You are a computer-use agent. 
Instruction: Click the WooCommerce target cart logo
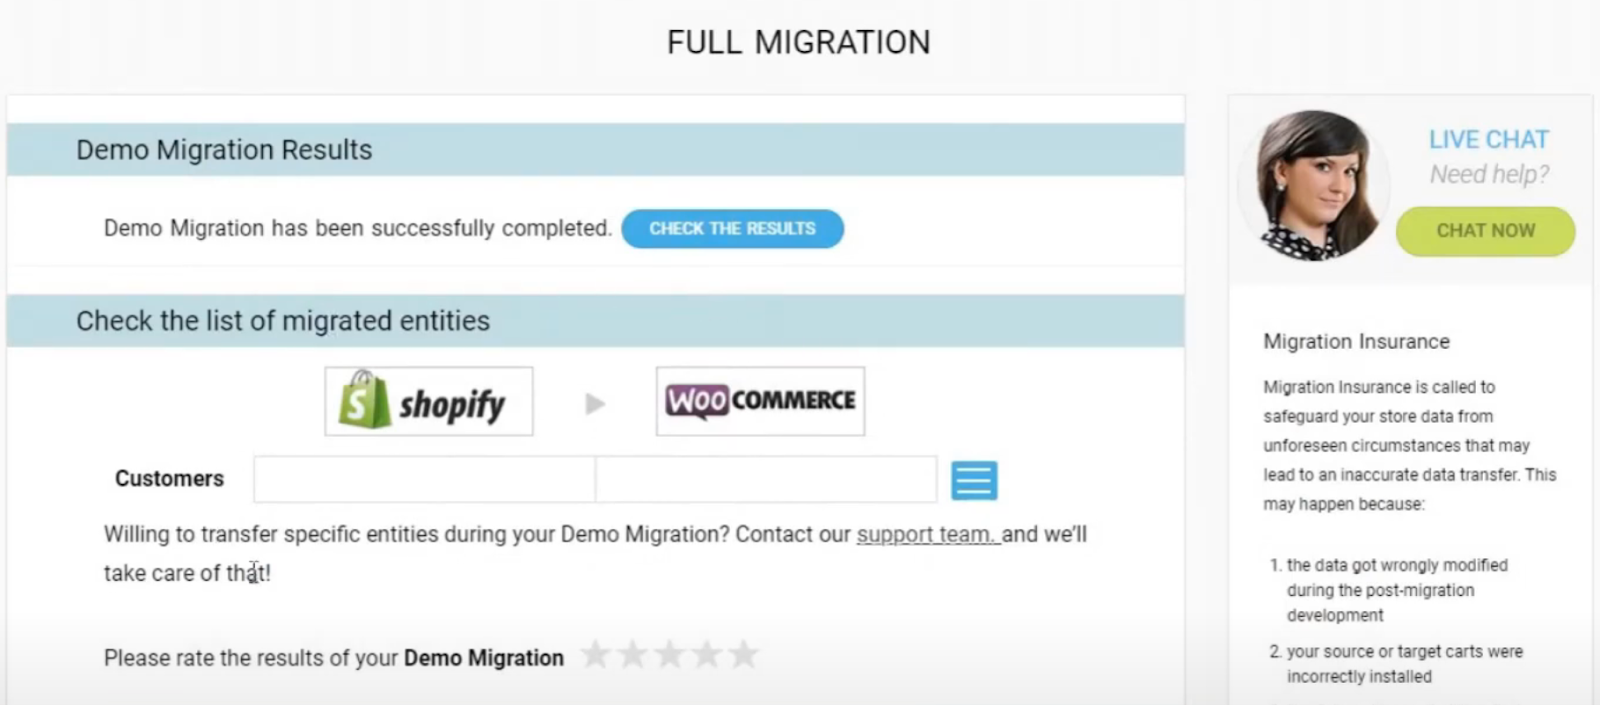[760, 401]
